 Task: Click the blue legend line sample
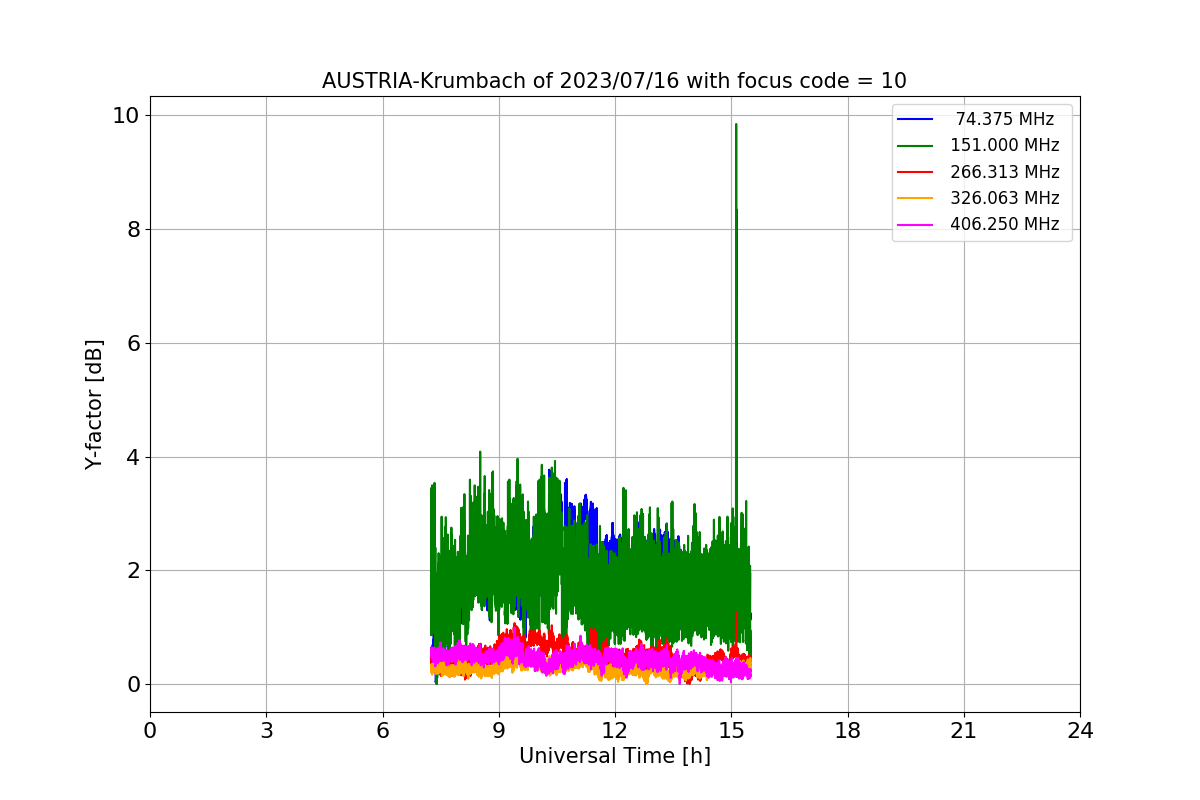pyautogui.click(x=915, y=120)
